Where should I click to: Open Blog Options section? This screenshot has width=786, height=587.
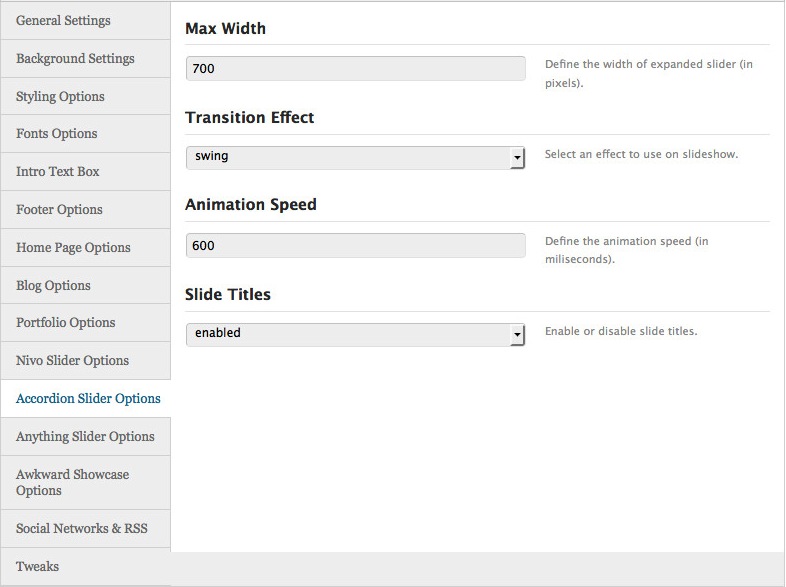[53, 286]
